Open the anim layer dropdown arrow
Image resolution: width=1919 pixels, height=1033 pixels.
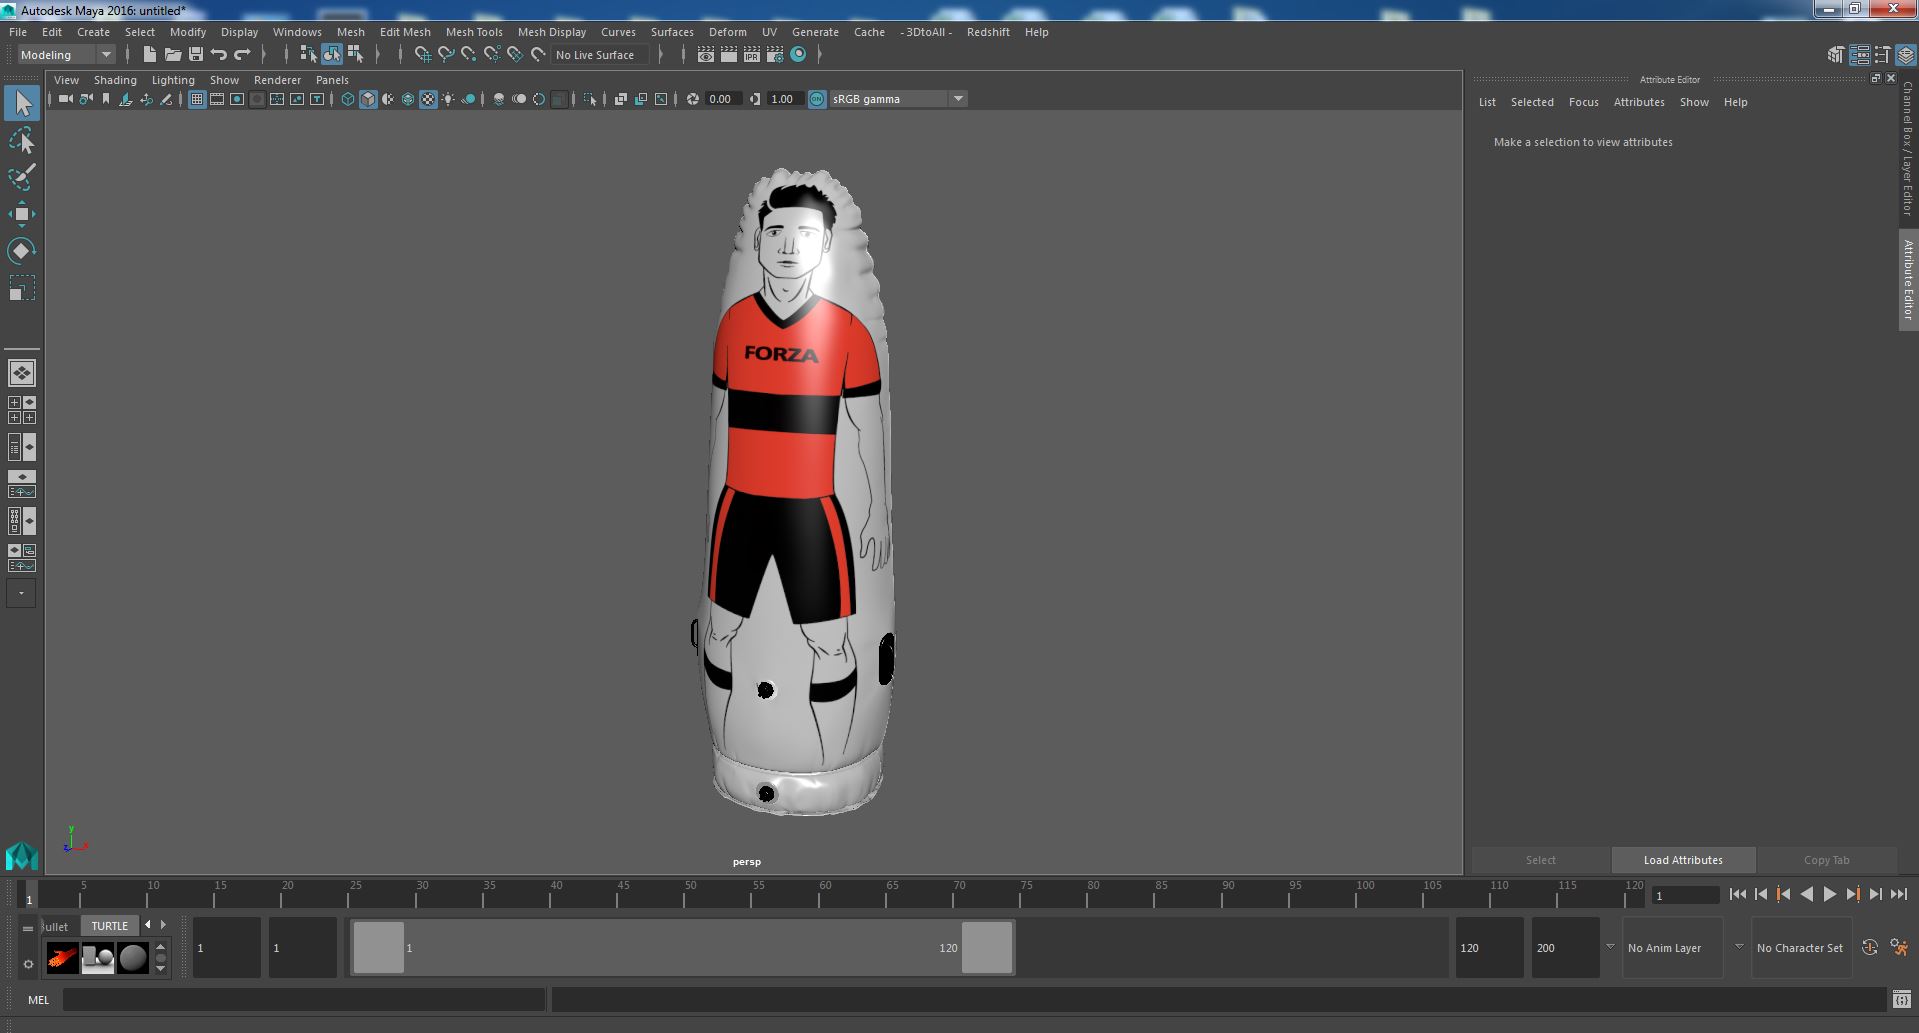[x=1610, y=947]
